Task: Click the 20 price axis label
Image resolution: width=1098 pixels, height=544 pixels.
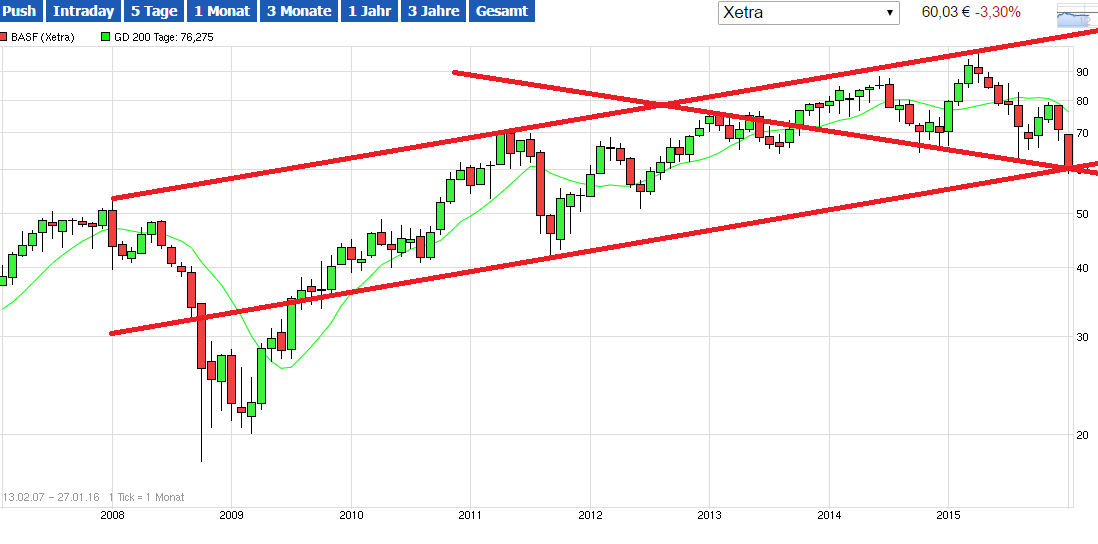Action: (x=1082, y=435)
